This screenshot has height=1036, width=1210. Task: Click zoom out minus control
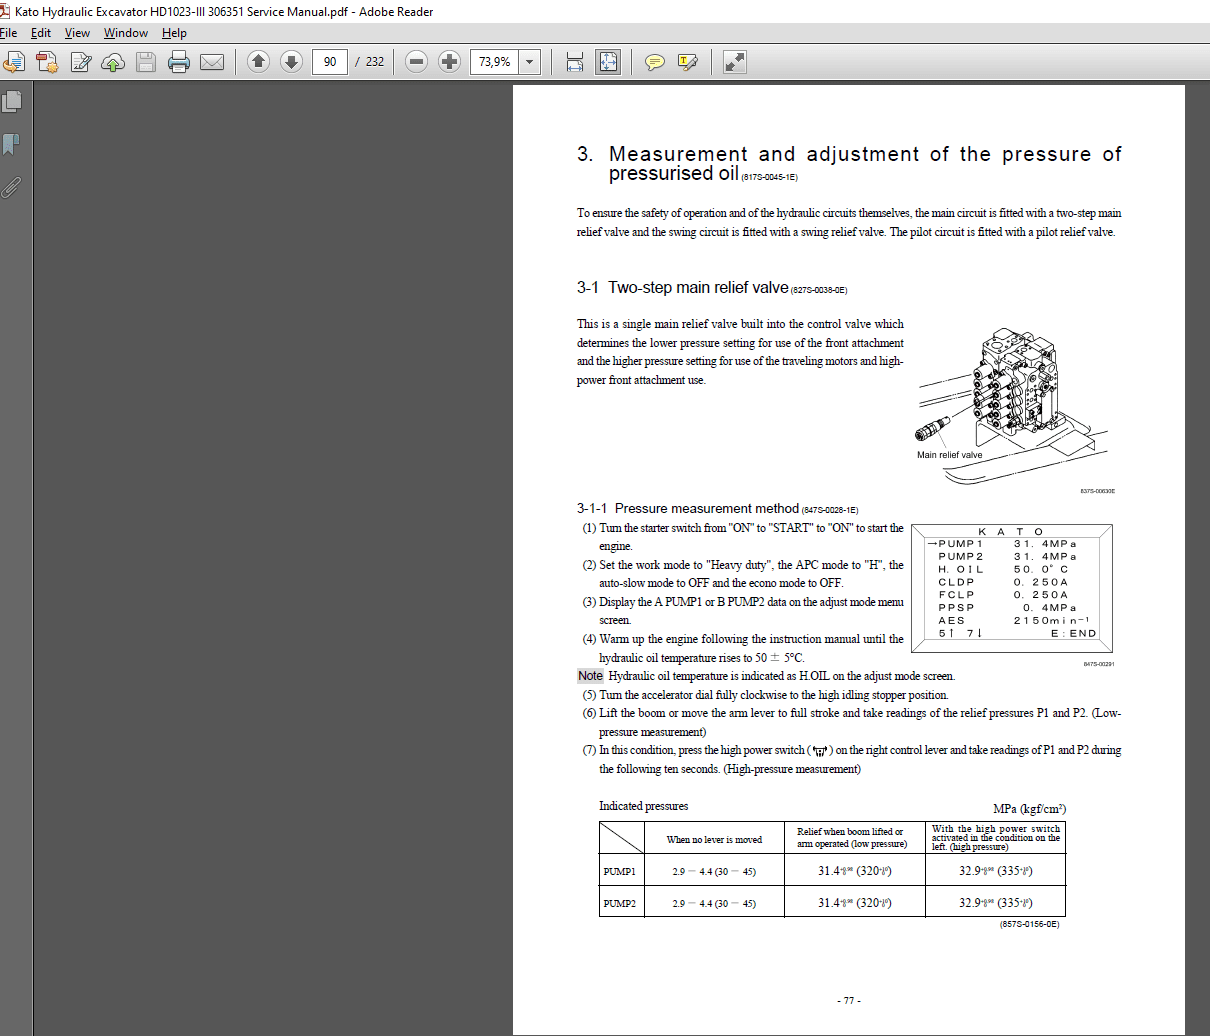point(415,61)
